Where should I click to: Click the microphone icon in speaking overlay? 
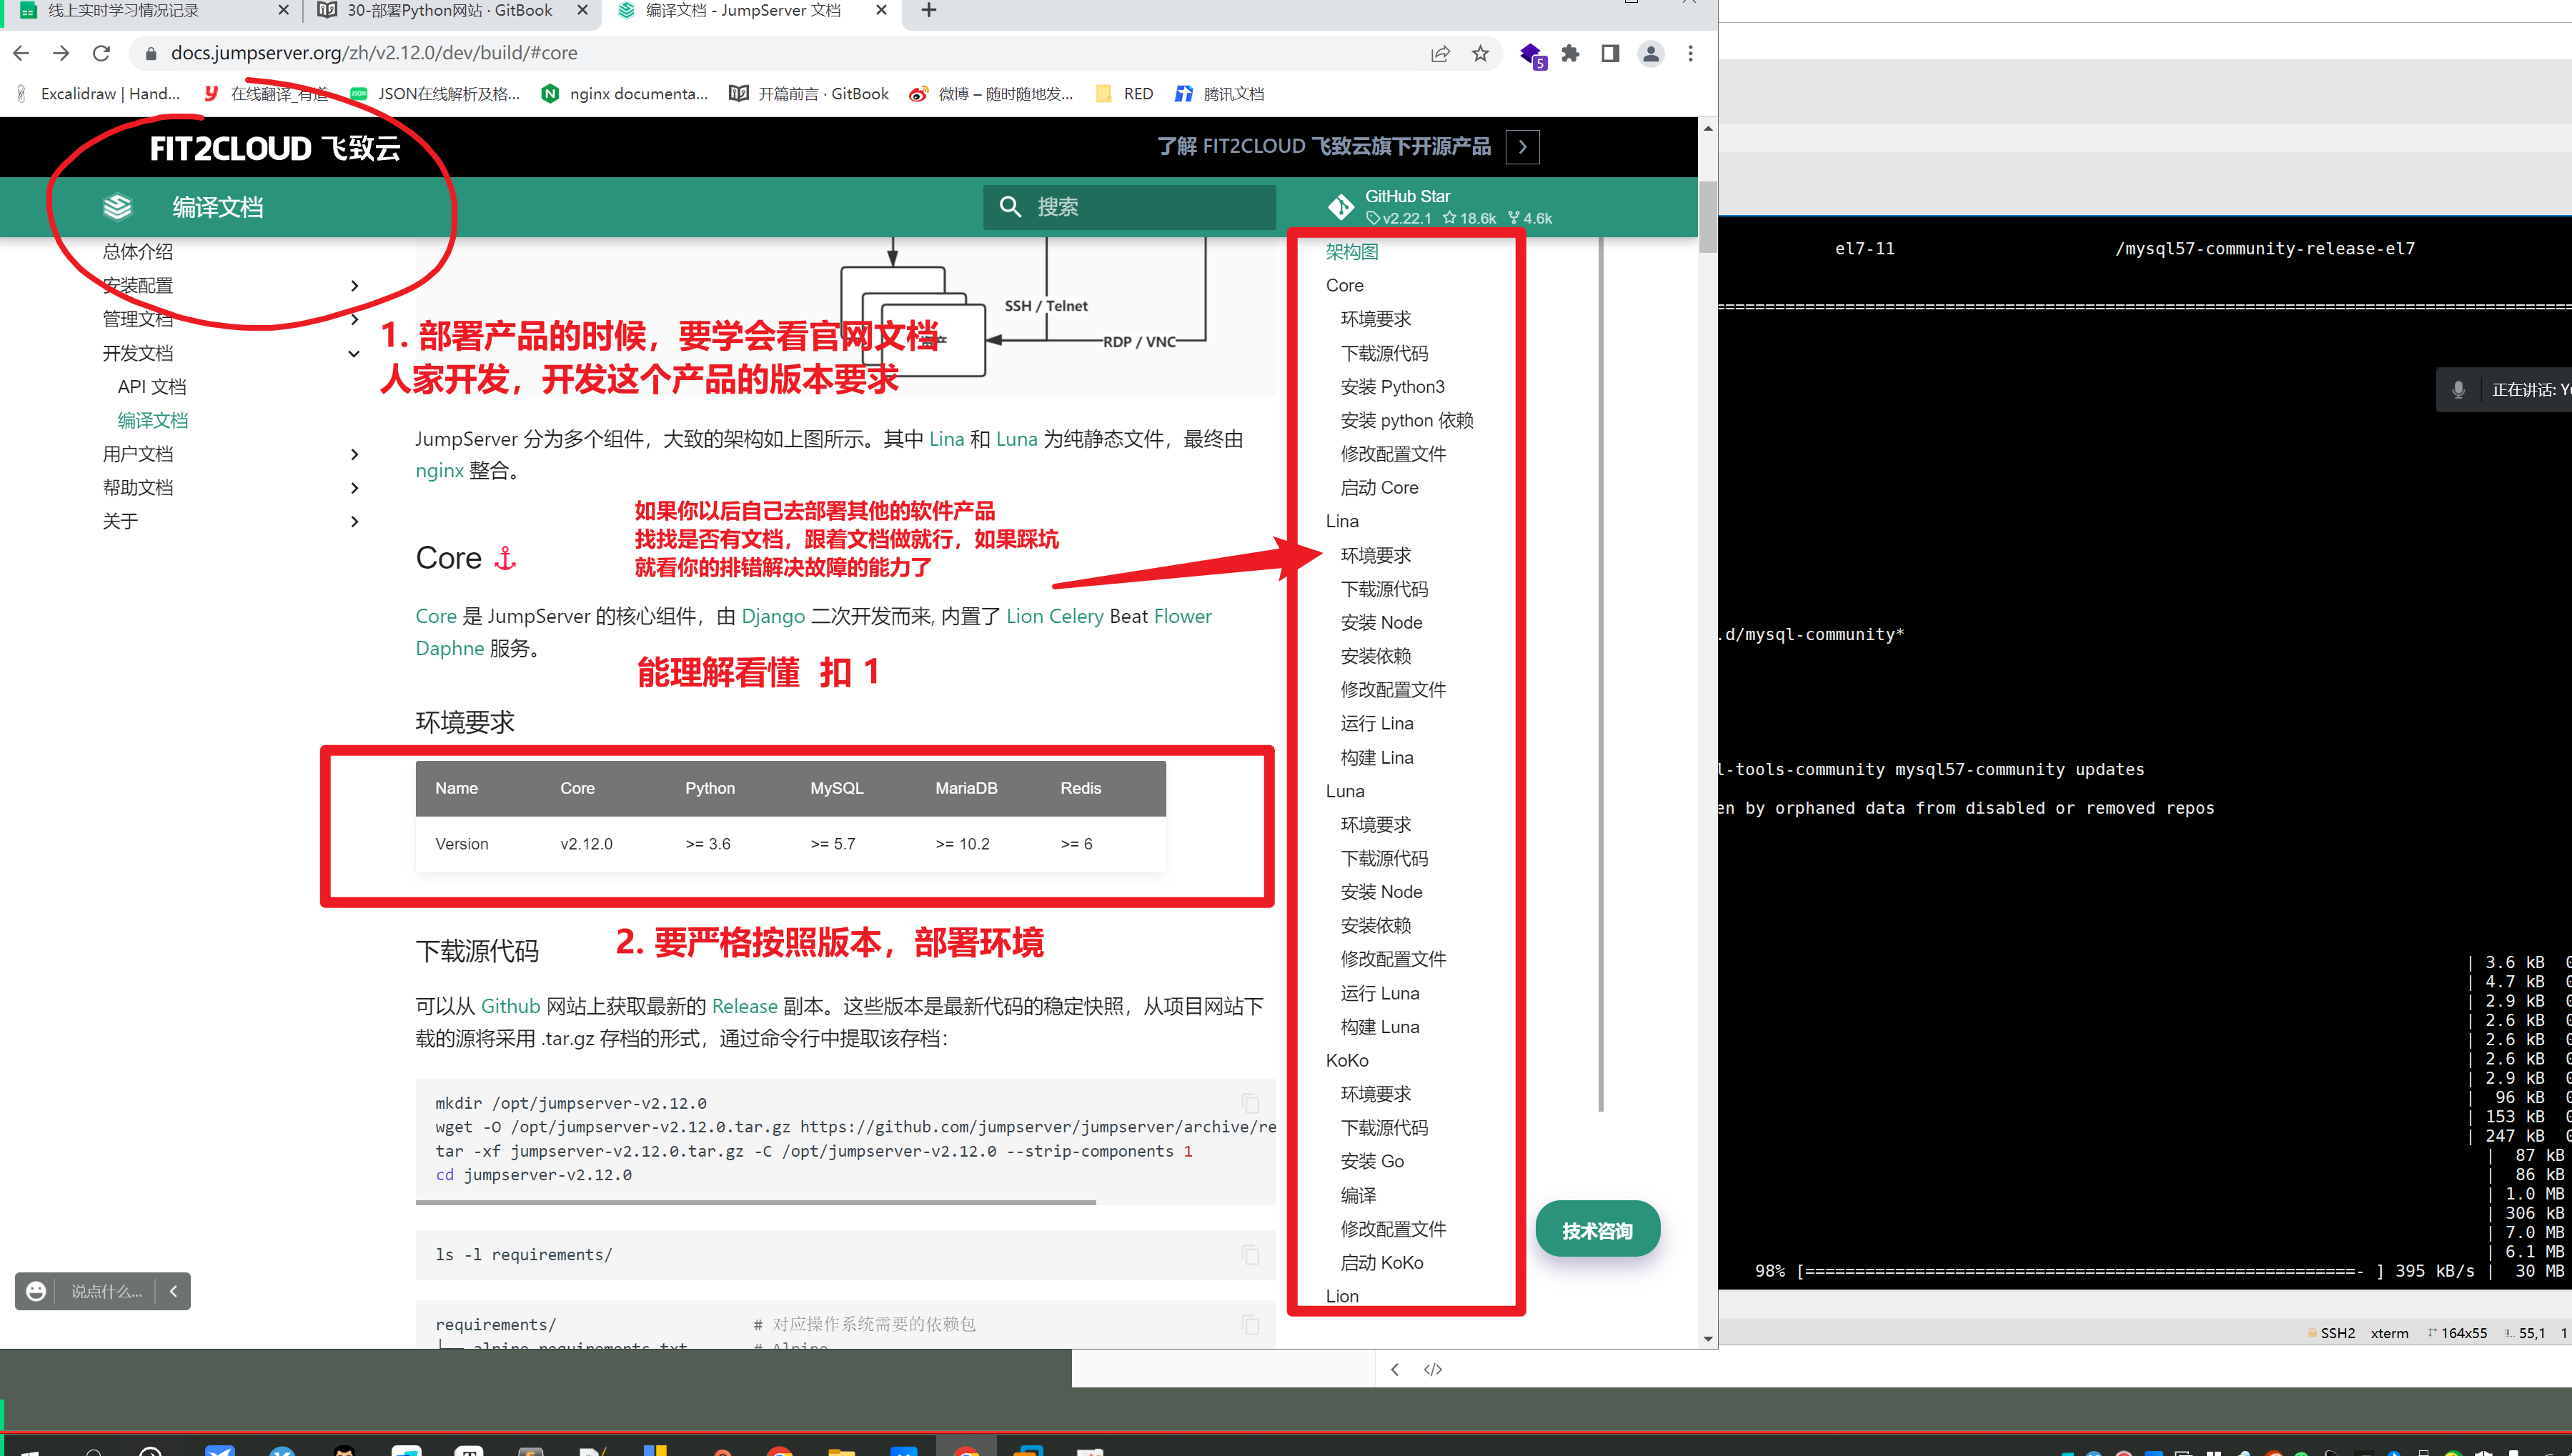pos(2458,389)
